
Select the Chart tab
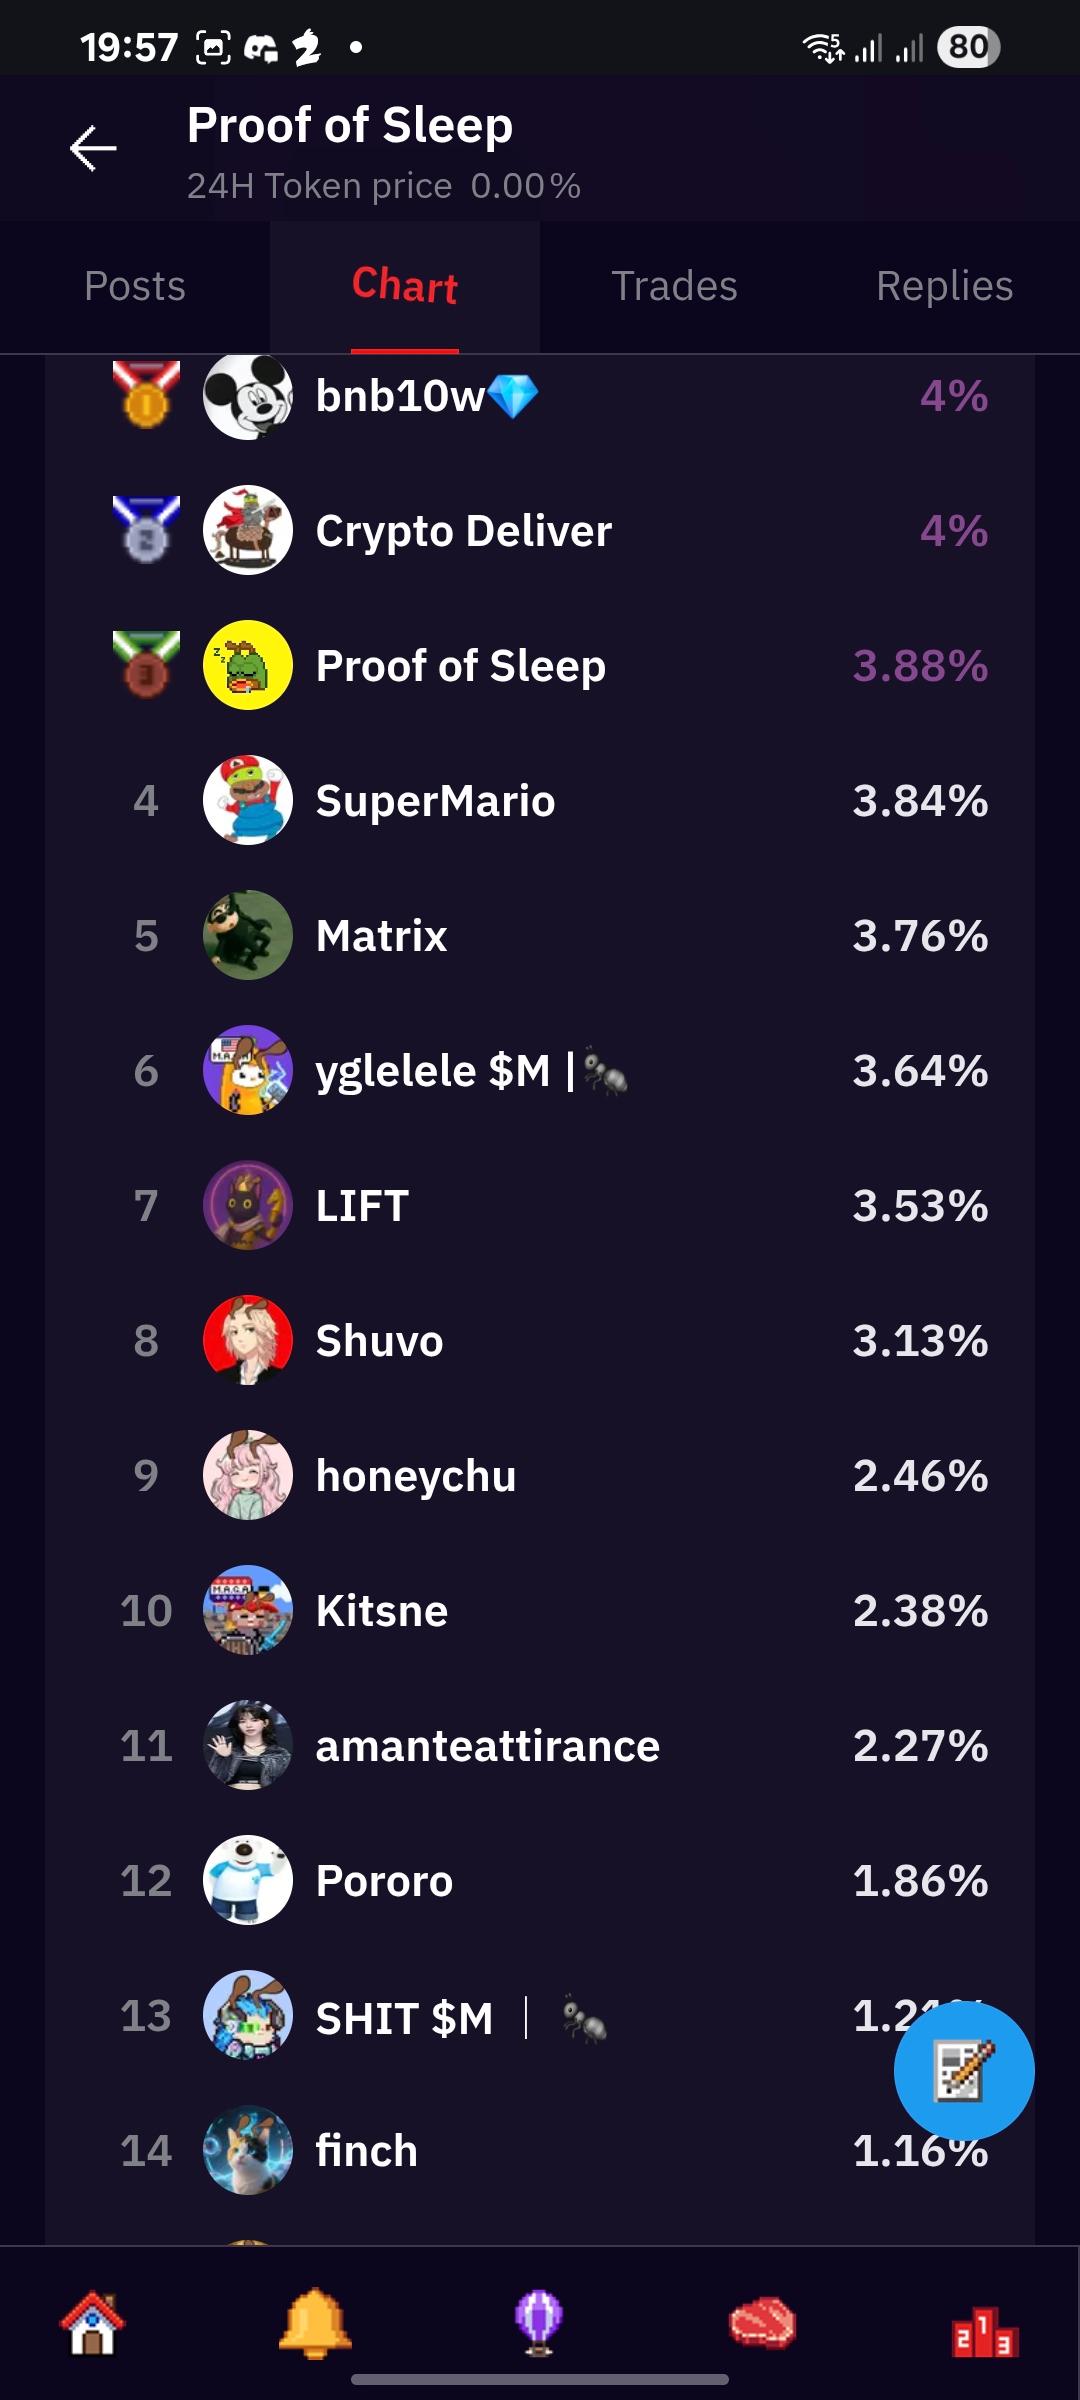pos(405,287)
